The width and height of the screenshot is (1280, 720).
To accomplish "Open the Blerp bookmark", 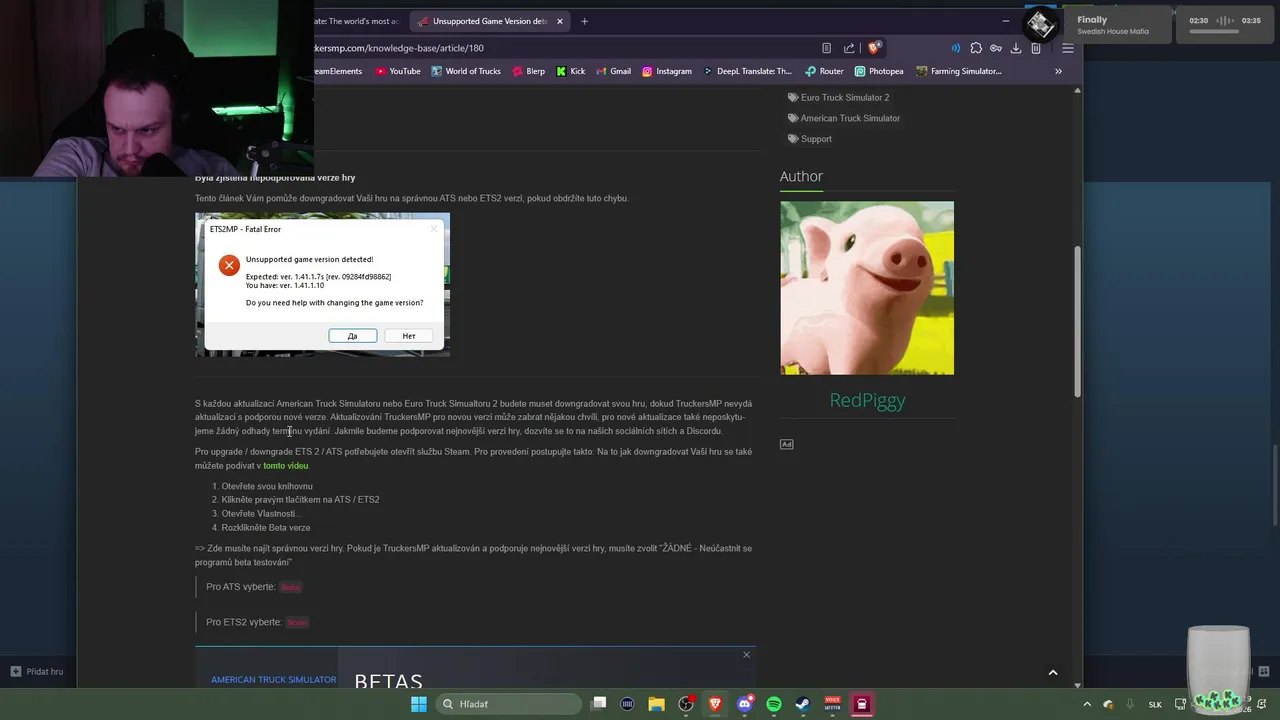I will click(x=528, y=71).
